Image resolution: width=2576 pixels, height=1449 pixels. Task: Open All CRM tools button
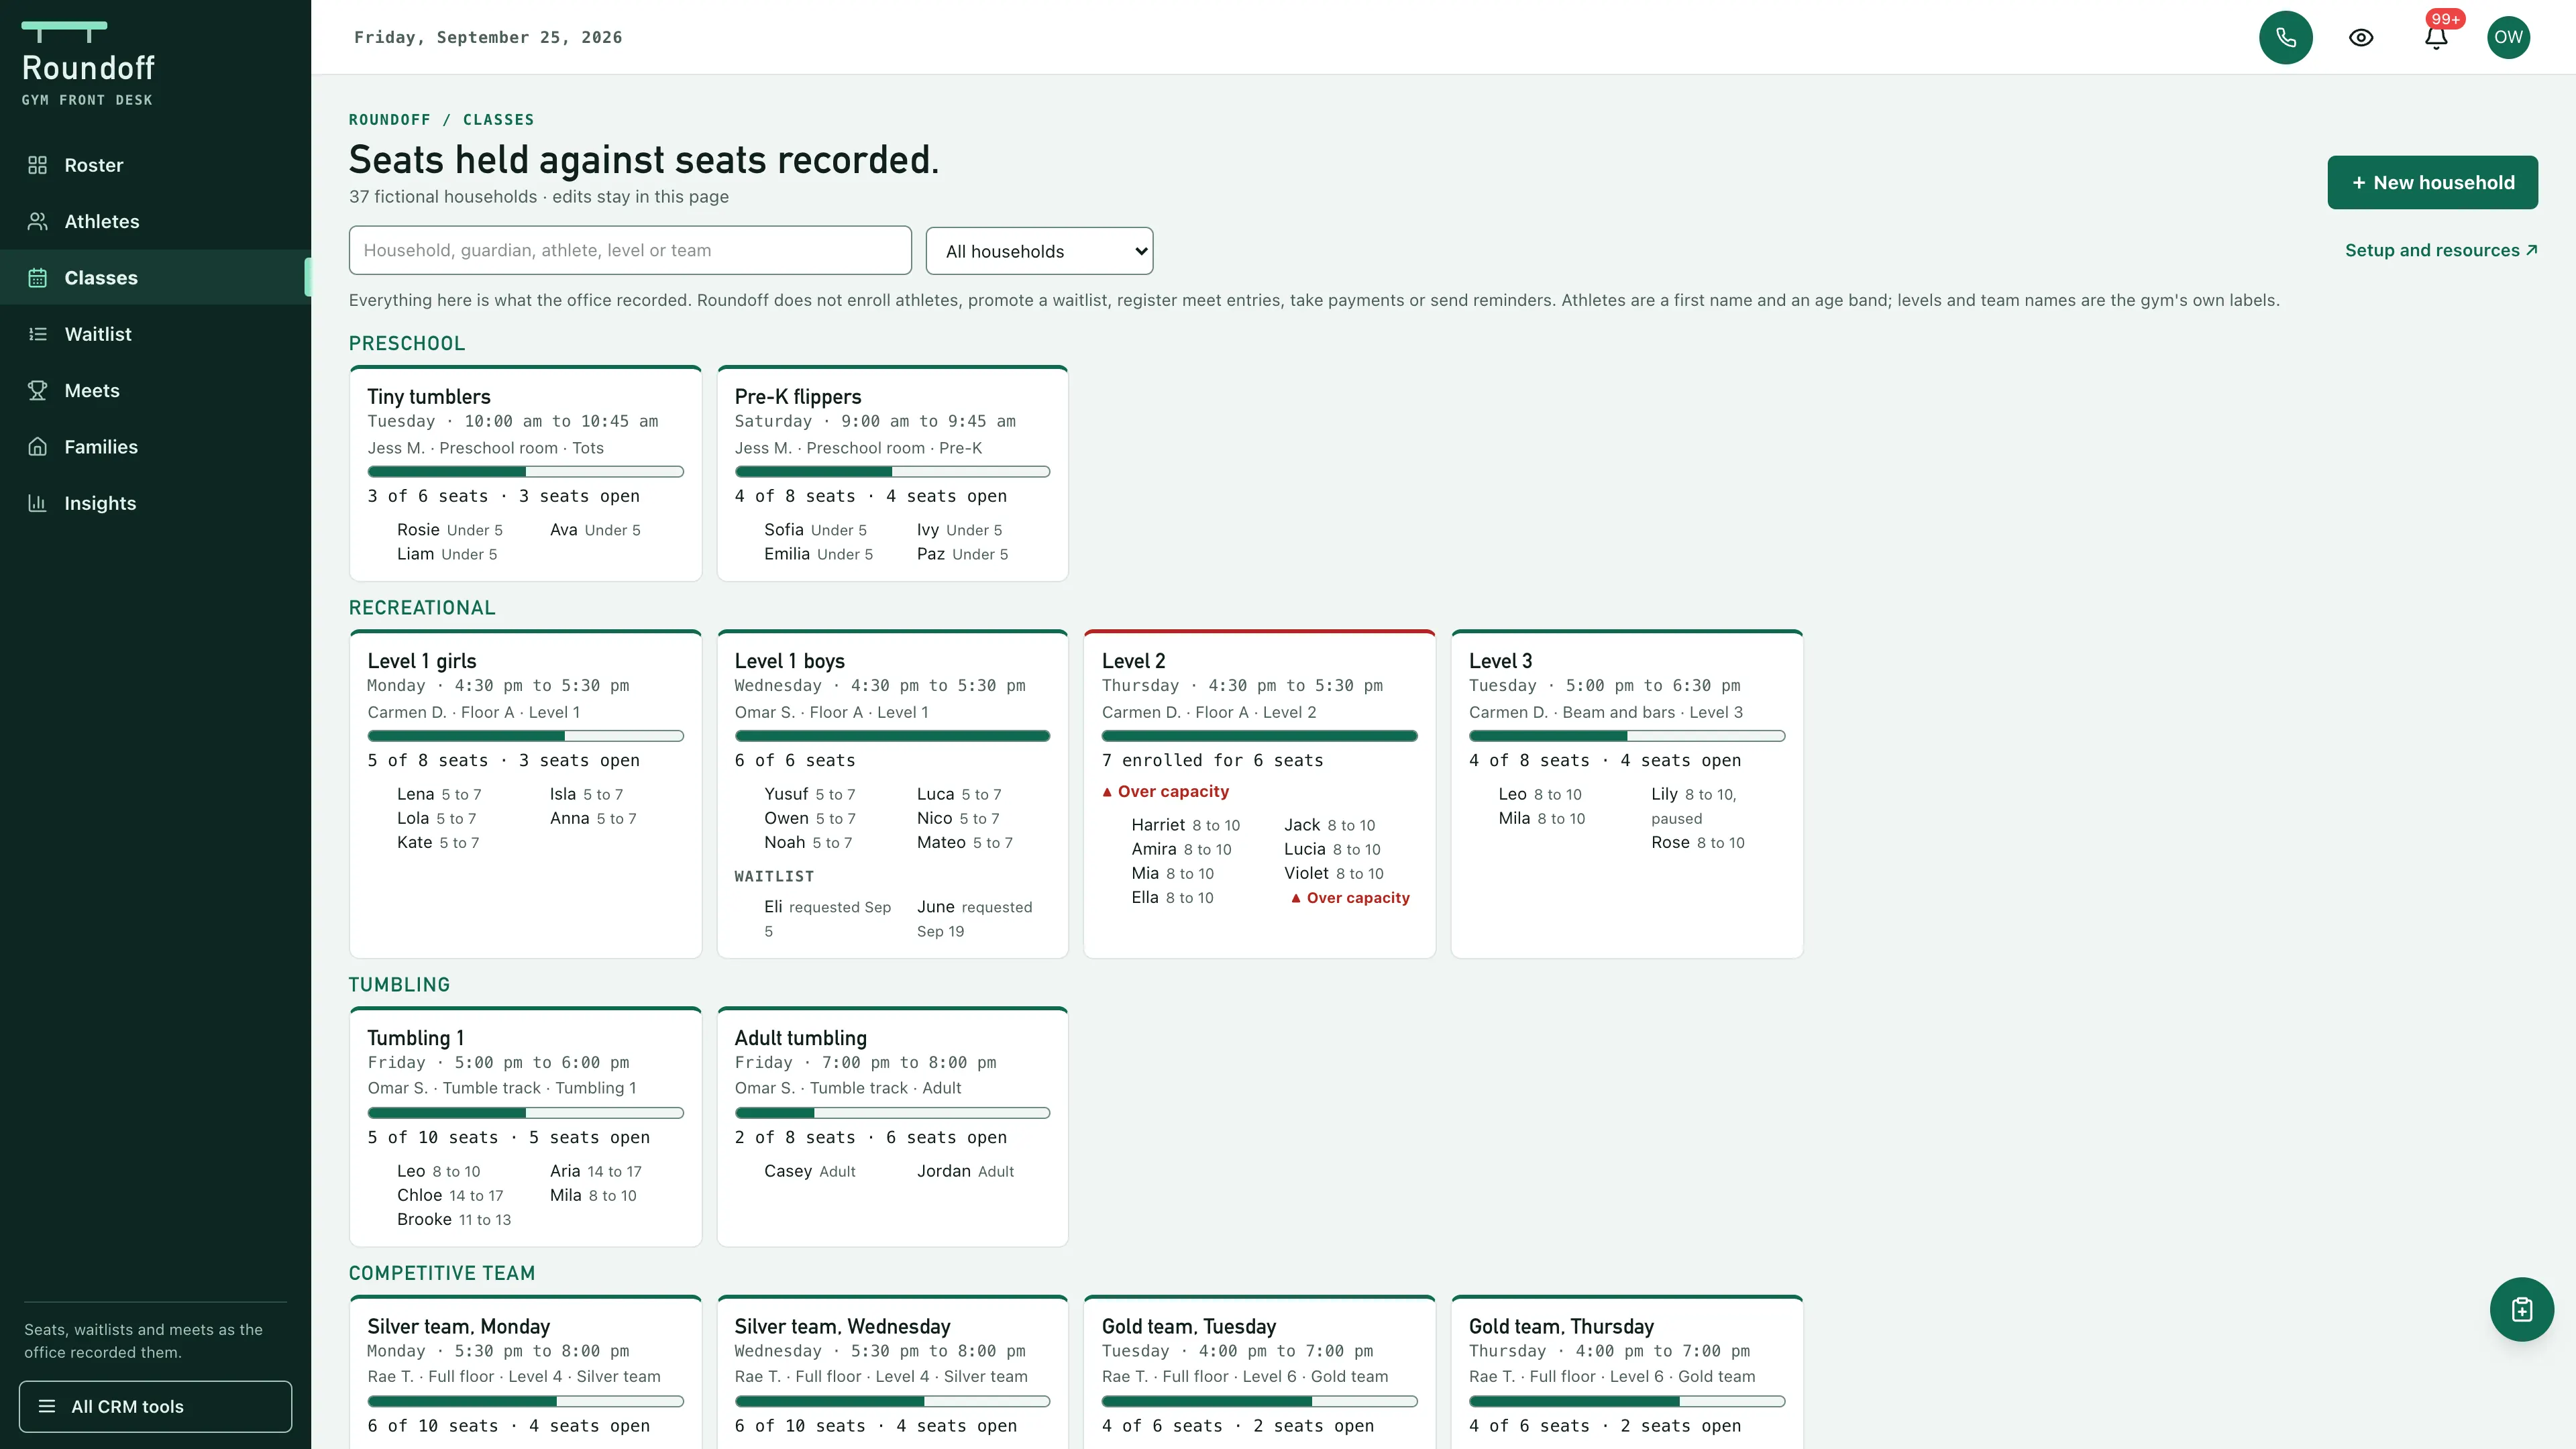[x=155, y=1406]
